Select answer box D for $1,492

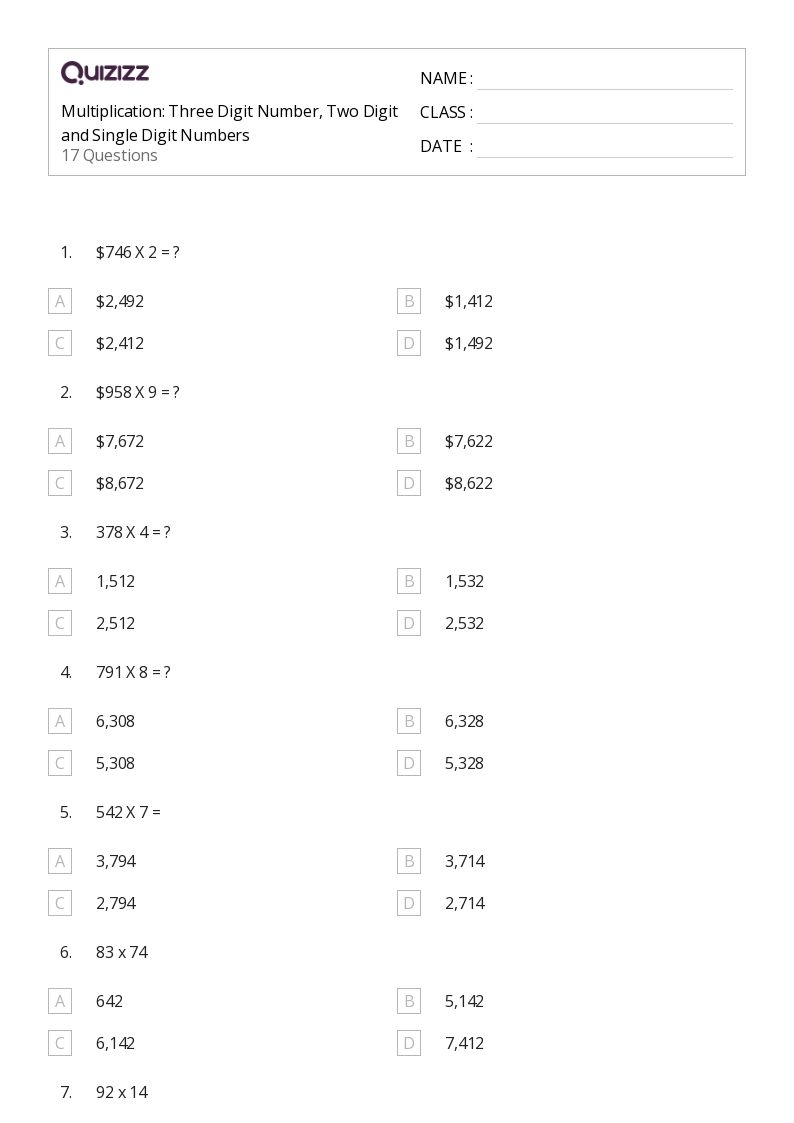tap(408, 343)
